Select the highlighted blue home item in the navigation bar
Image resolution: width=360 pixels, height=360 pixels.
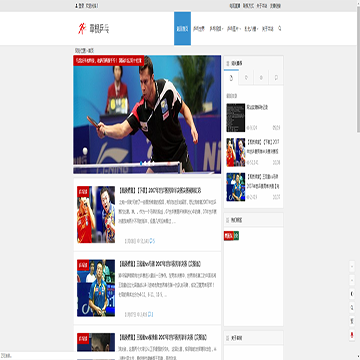click(x=182, y=29)
